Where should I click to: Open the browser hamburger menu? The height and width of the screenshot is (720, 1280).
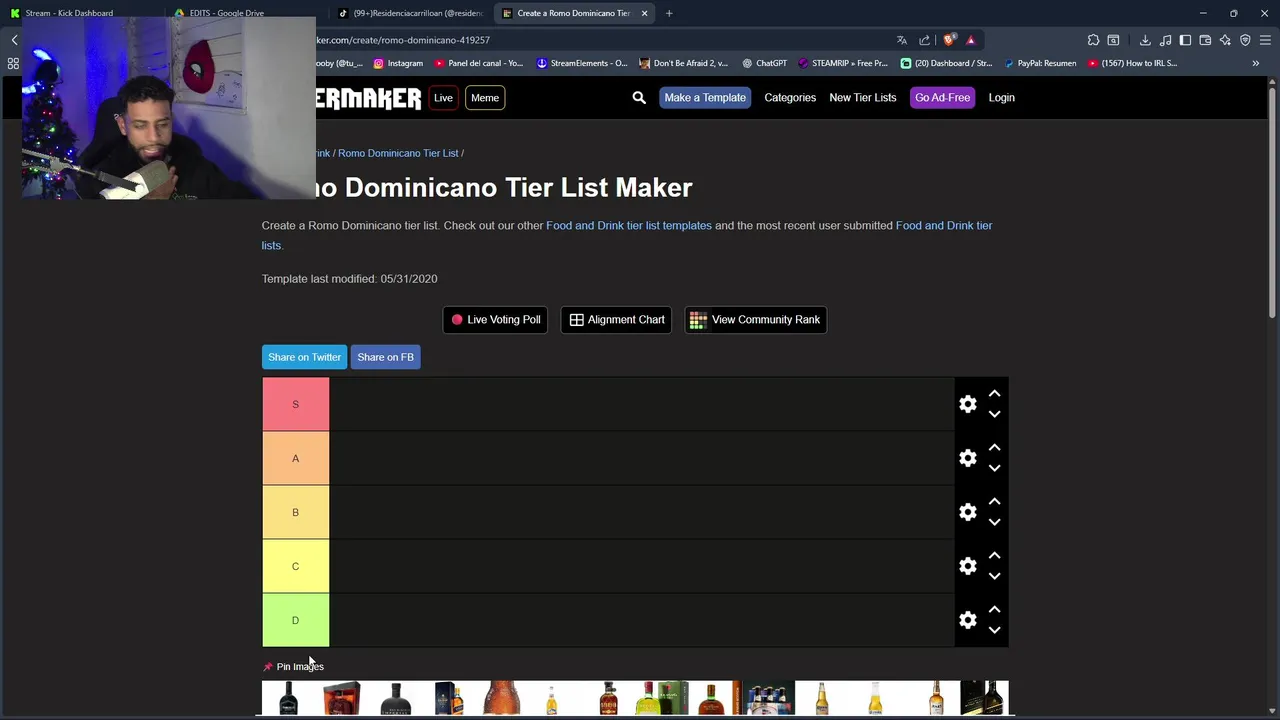(x=1265, y=40)
